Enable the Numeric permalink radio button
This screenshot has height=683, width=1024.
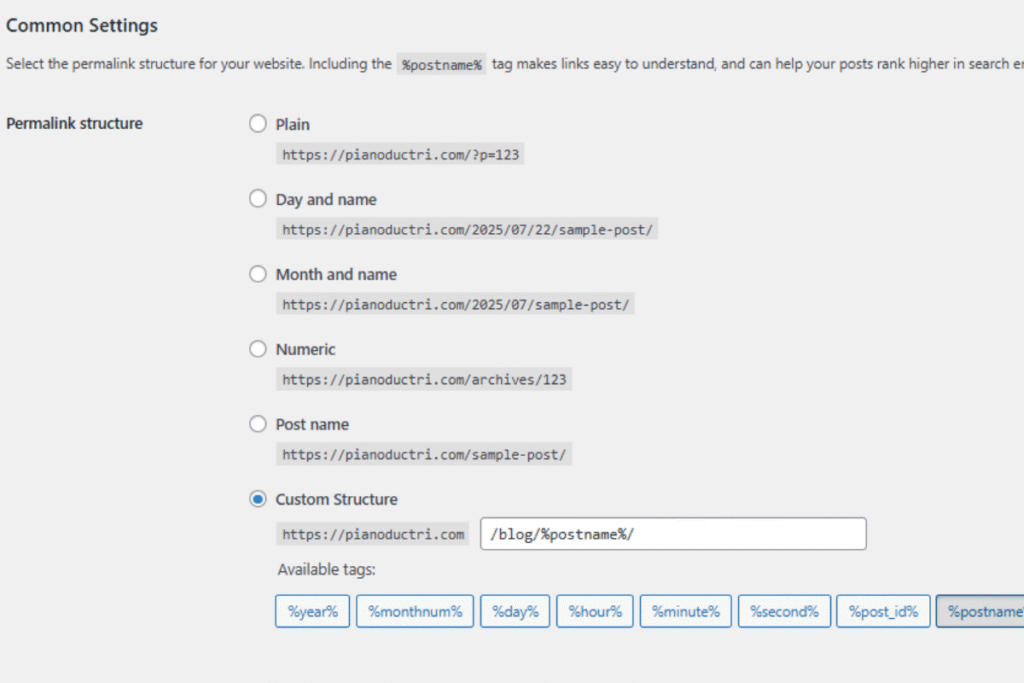(x=258, y=349)
